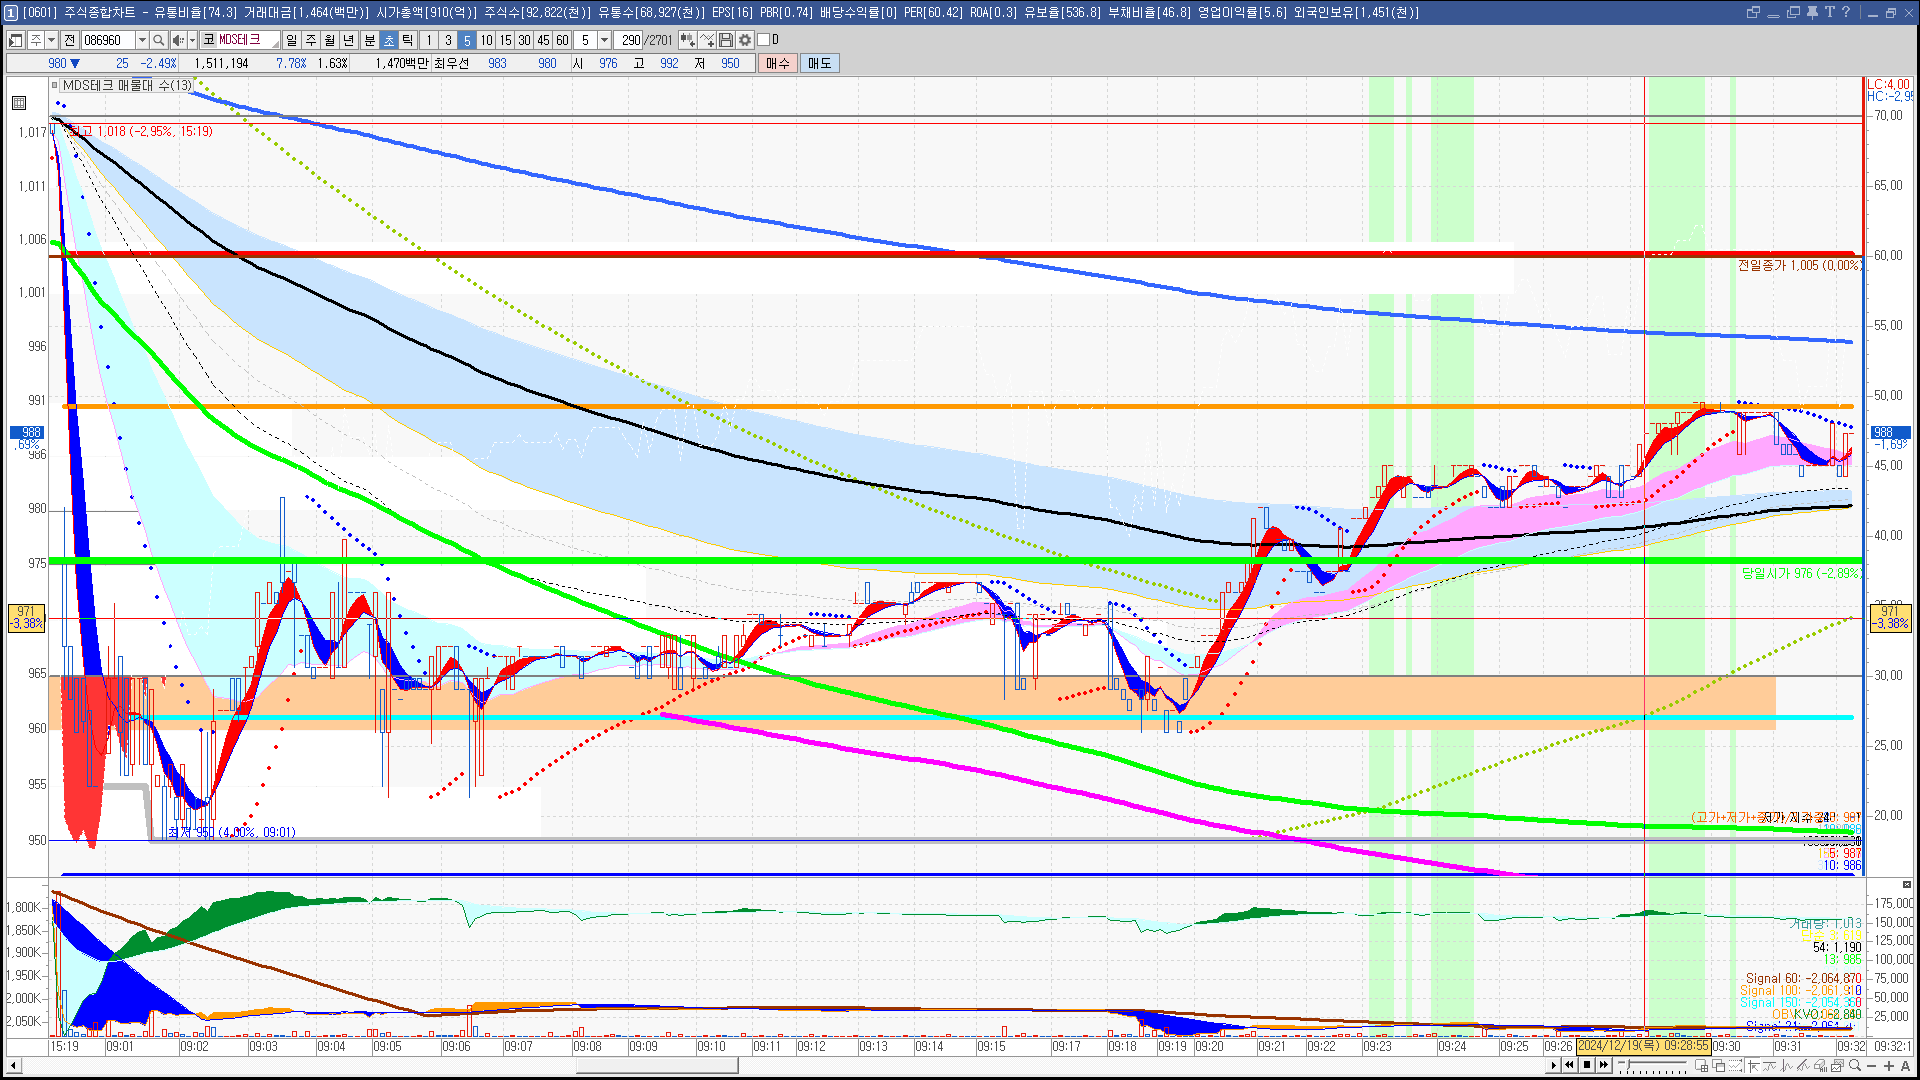Click the stock code input field
Image resolution: width=1920 pixels, height=1080 pixels.
pos(106,40)
